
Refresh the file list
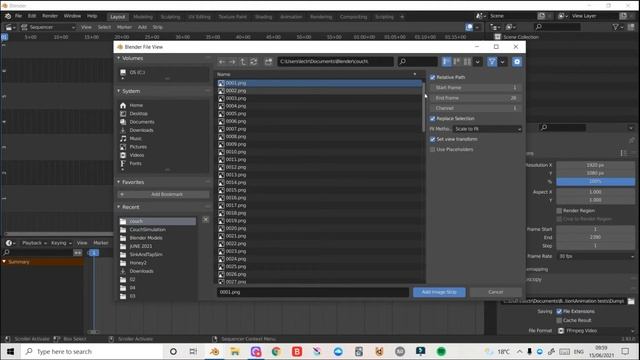(x=253, y=62)
